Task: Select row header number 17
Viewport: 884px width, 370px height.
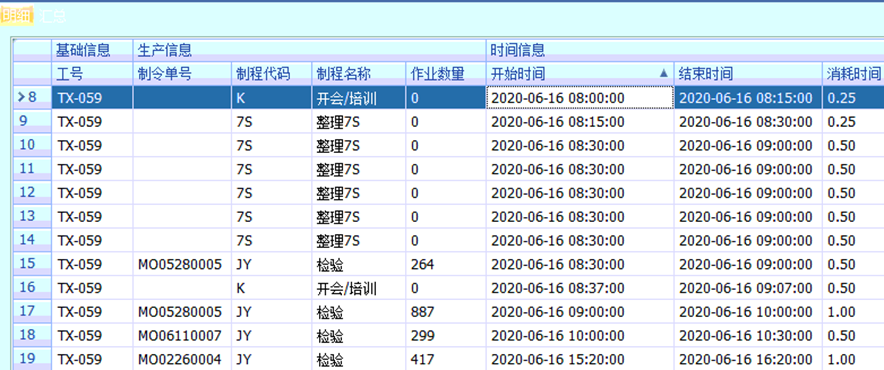Action: click(x=32, y=311)
